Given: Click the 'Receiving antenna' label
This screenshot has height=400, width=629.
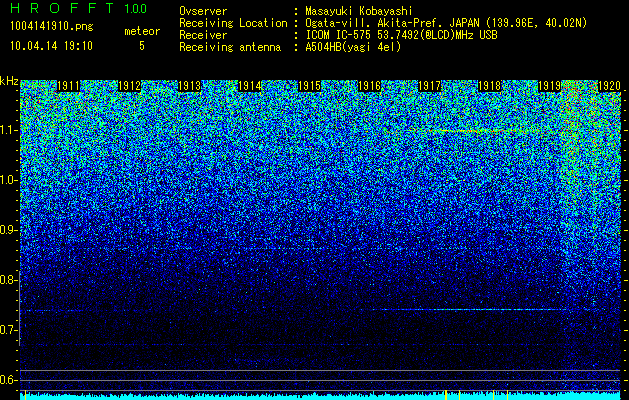Looking at the screenshot, I should click(x=230, y=47).
